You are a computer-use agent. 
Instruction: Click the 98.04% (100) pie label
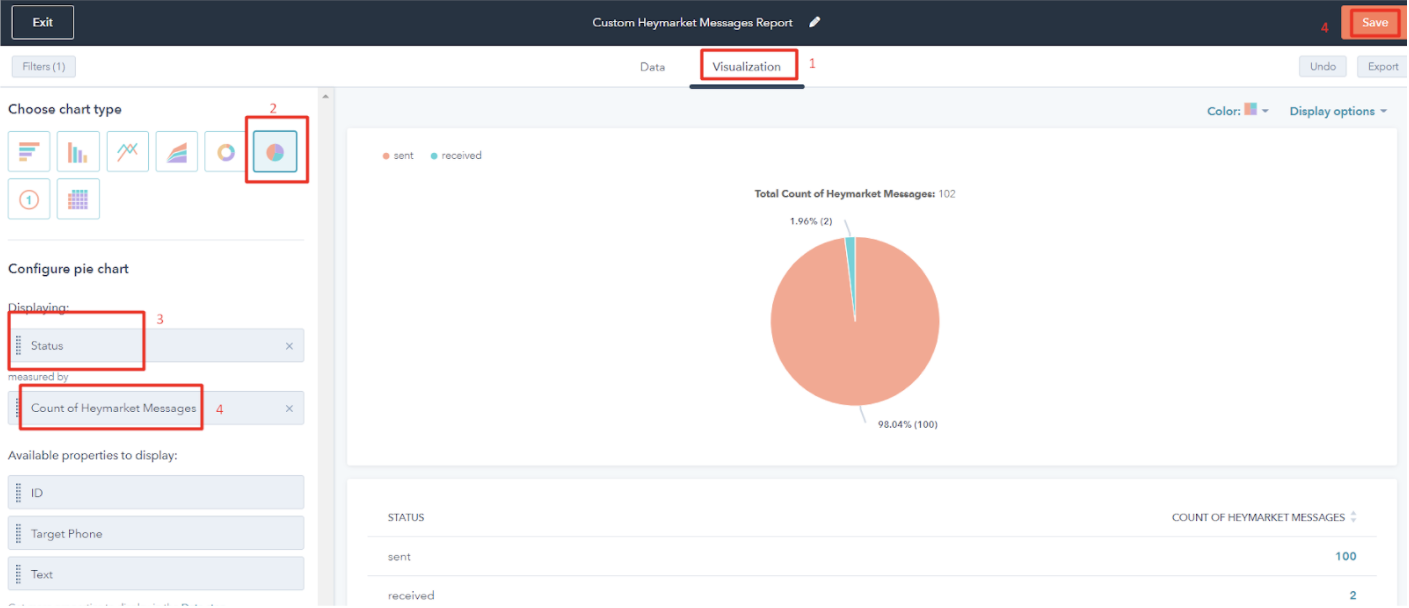pos(908,424)
